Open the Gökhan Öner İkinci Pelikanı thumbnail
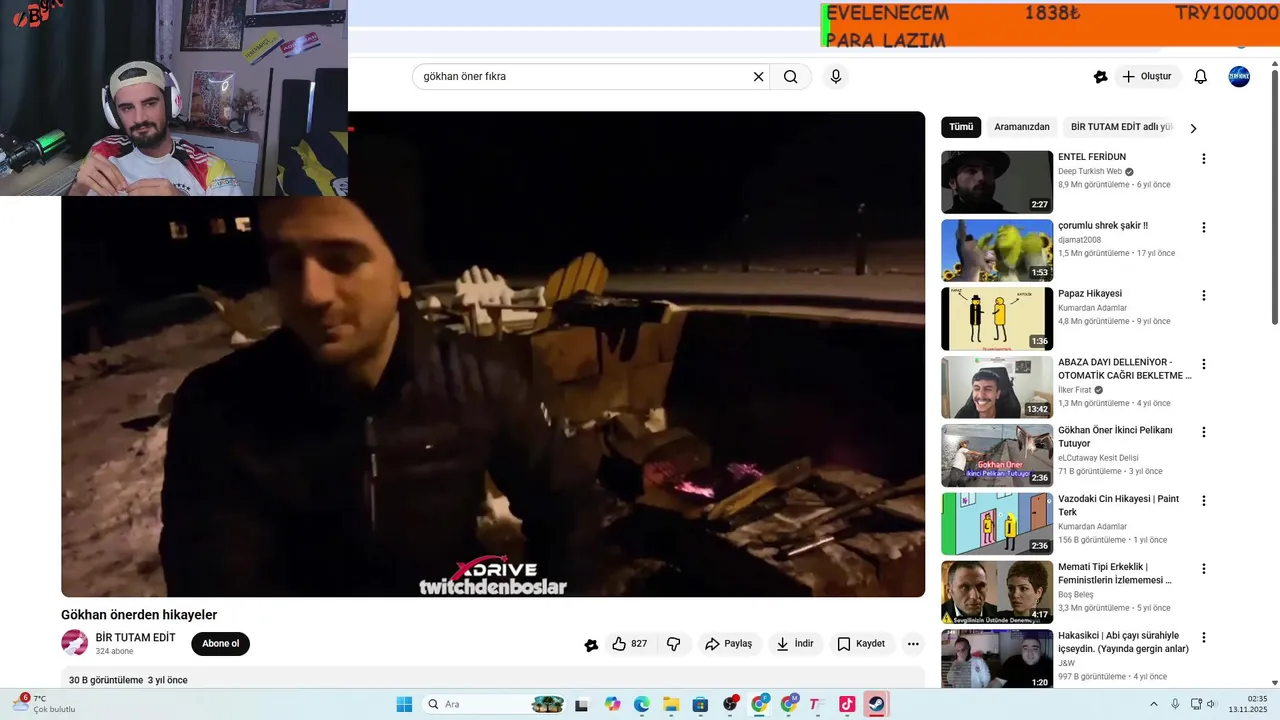The width and height of the screenshot is (1280, 720). 997,455
